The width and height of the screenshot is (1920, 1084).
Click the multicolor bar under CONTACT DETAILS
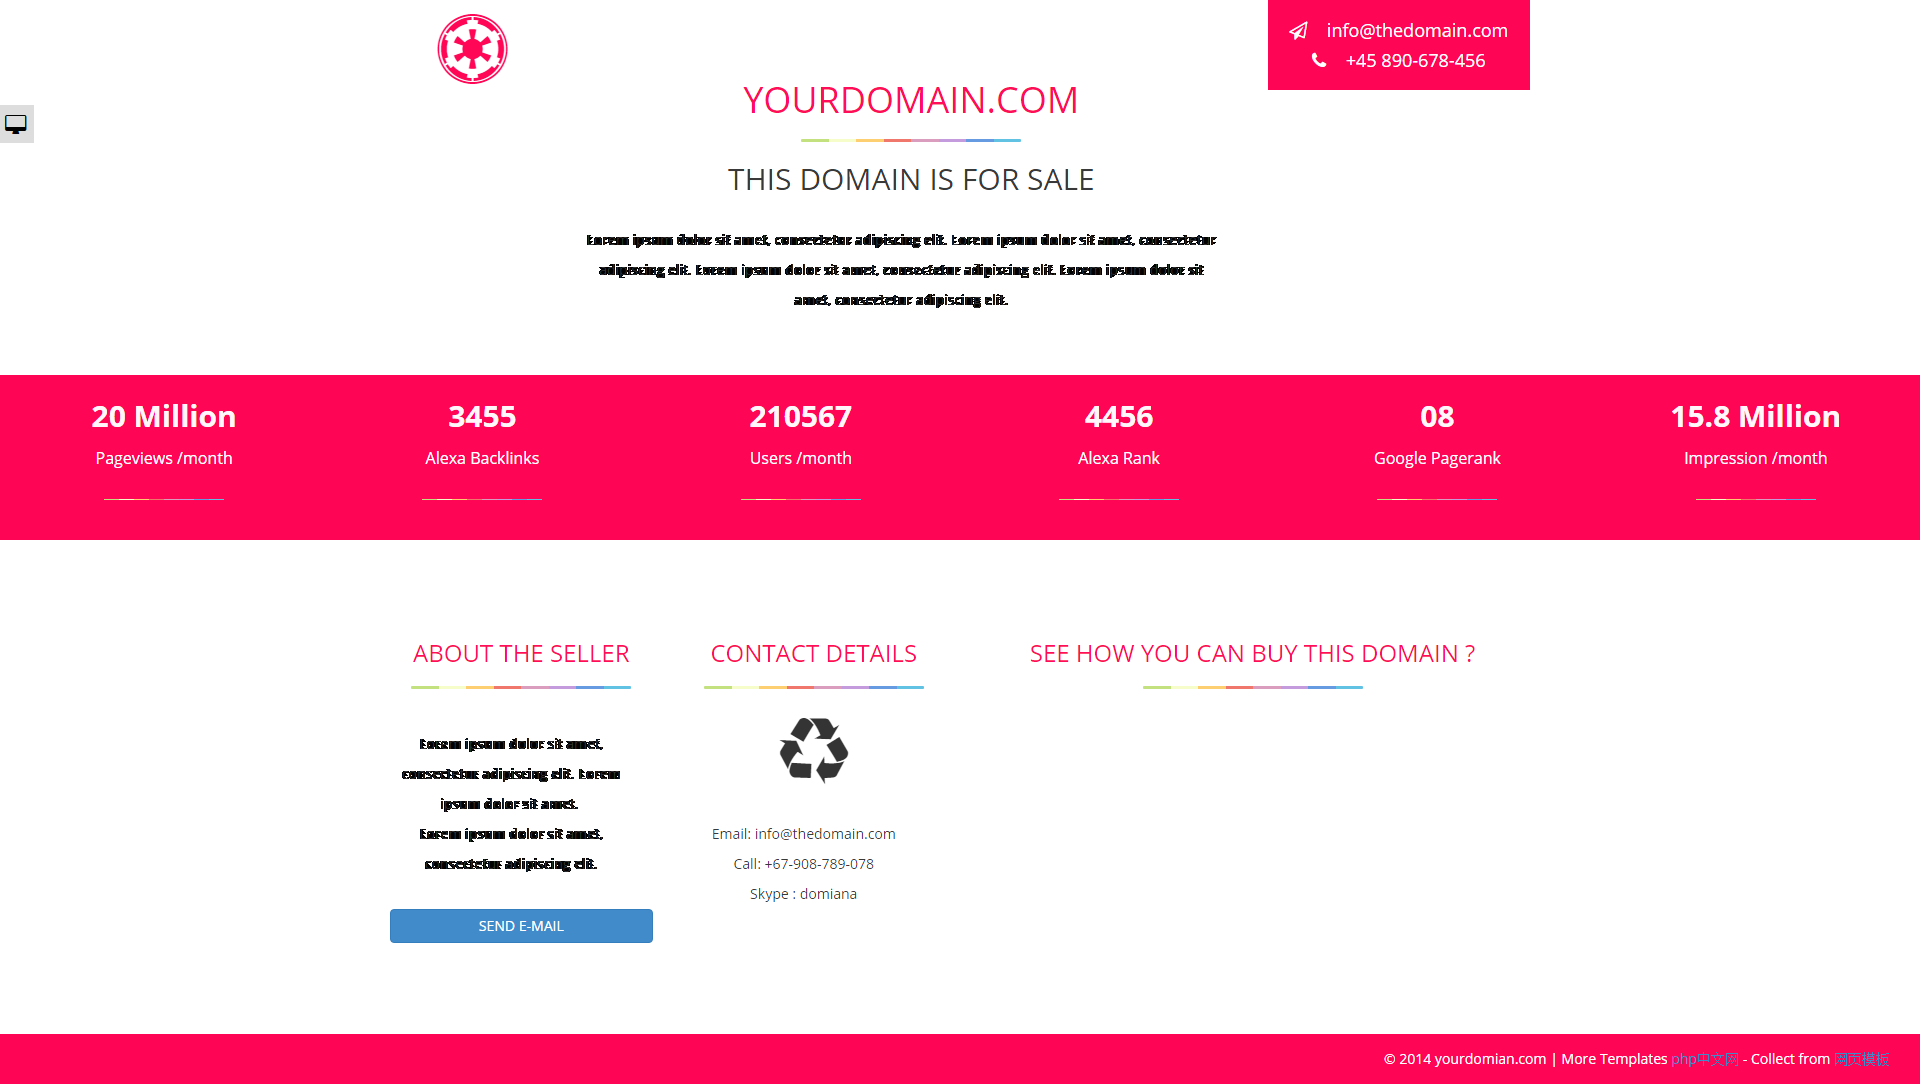click(x=814, y=687)
